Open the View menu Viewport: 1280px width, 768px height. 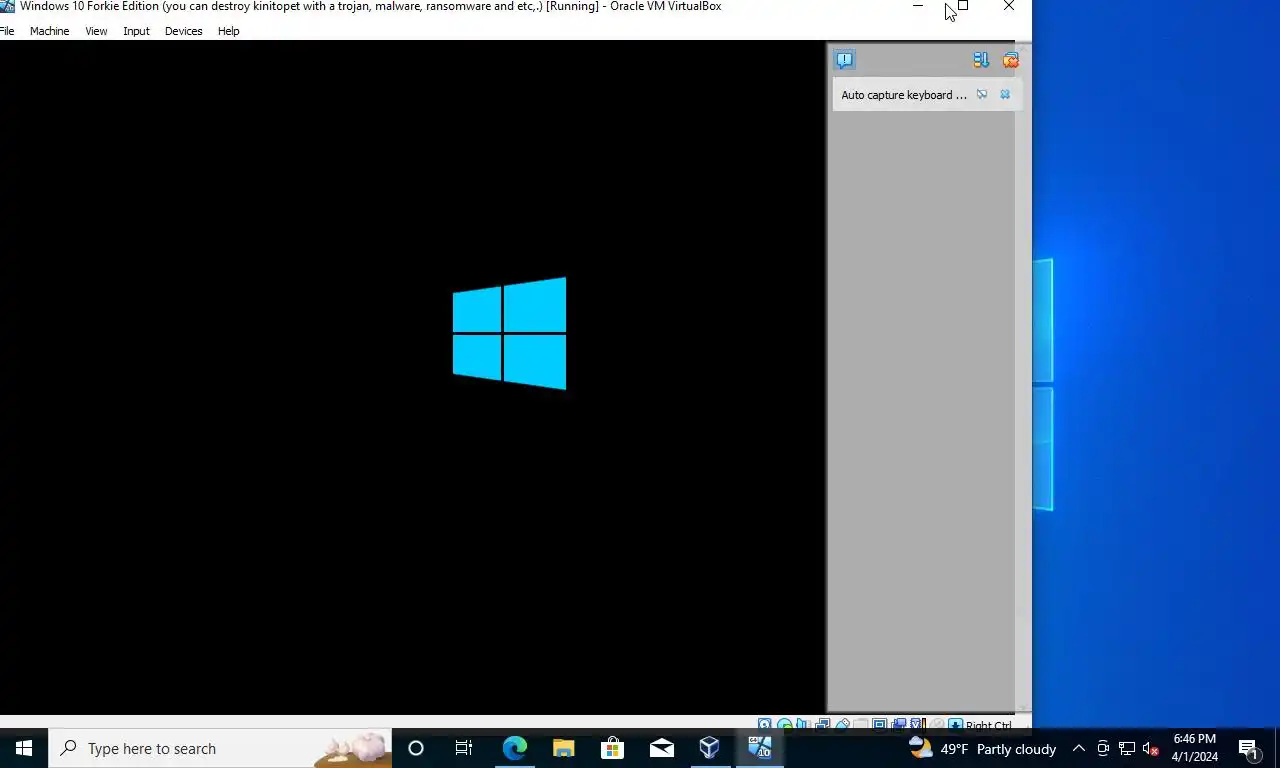[96, 31]
